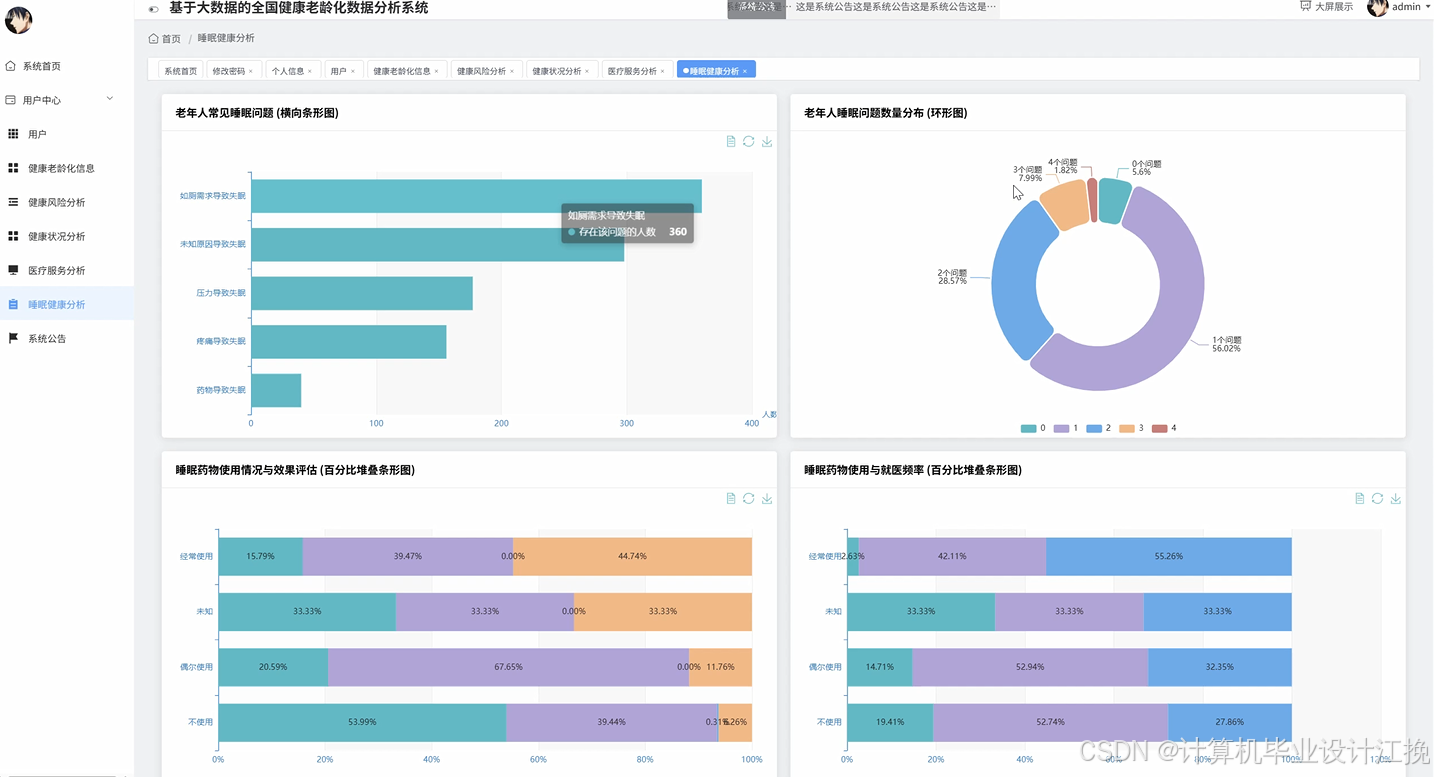Open 系统首页 from the sidebar

pyautogui.click(x=67, y=66)
